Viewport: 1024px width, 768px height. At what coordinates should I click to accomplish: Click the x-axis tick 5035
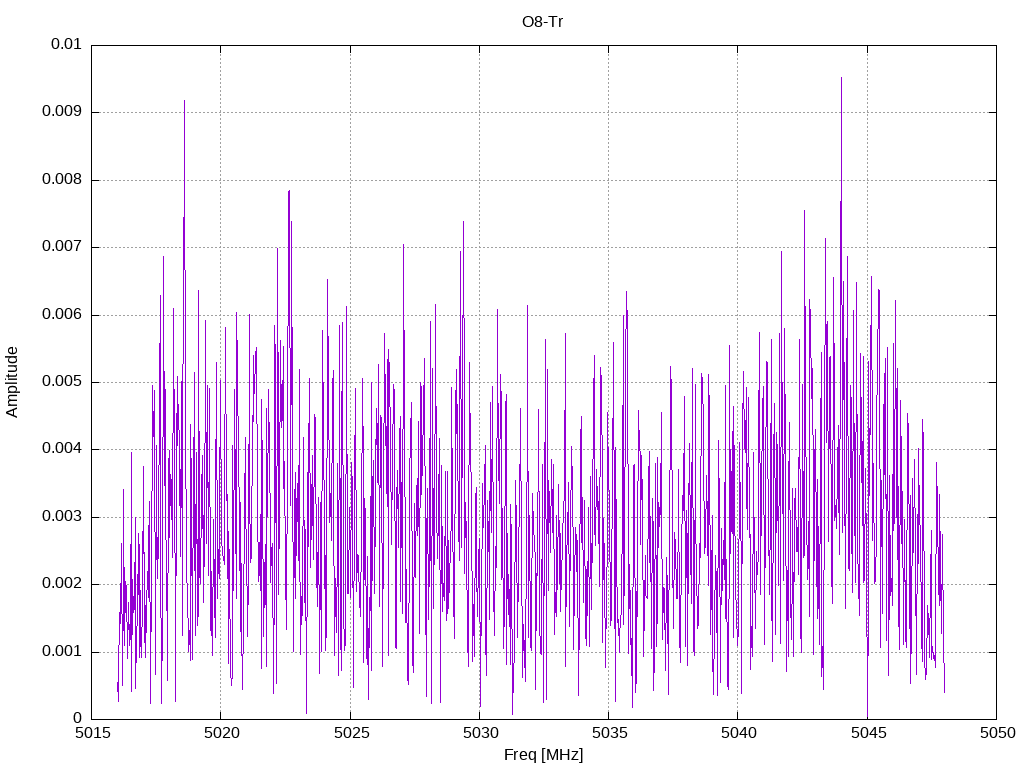pyautogui.click(x=610, y=733)
